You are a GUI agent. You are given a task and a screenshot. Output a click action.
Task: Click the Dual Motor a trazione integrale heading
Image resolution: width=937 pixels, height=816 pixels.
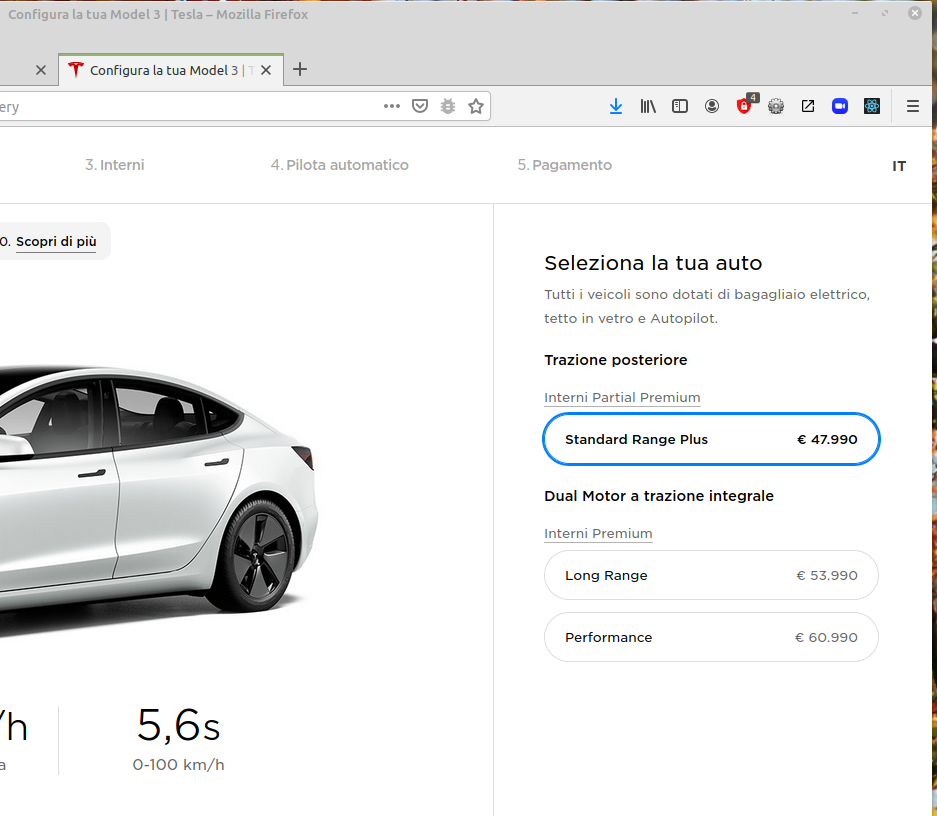pyautogui.click(x=659, y=496)
